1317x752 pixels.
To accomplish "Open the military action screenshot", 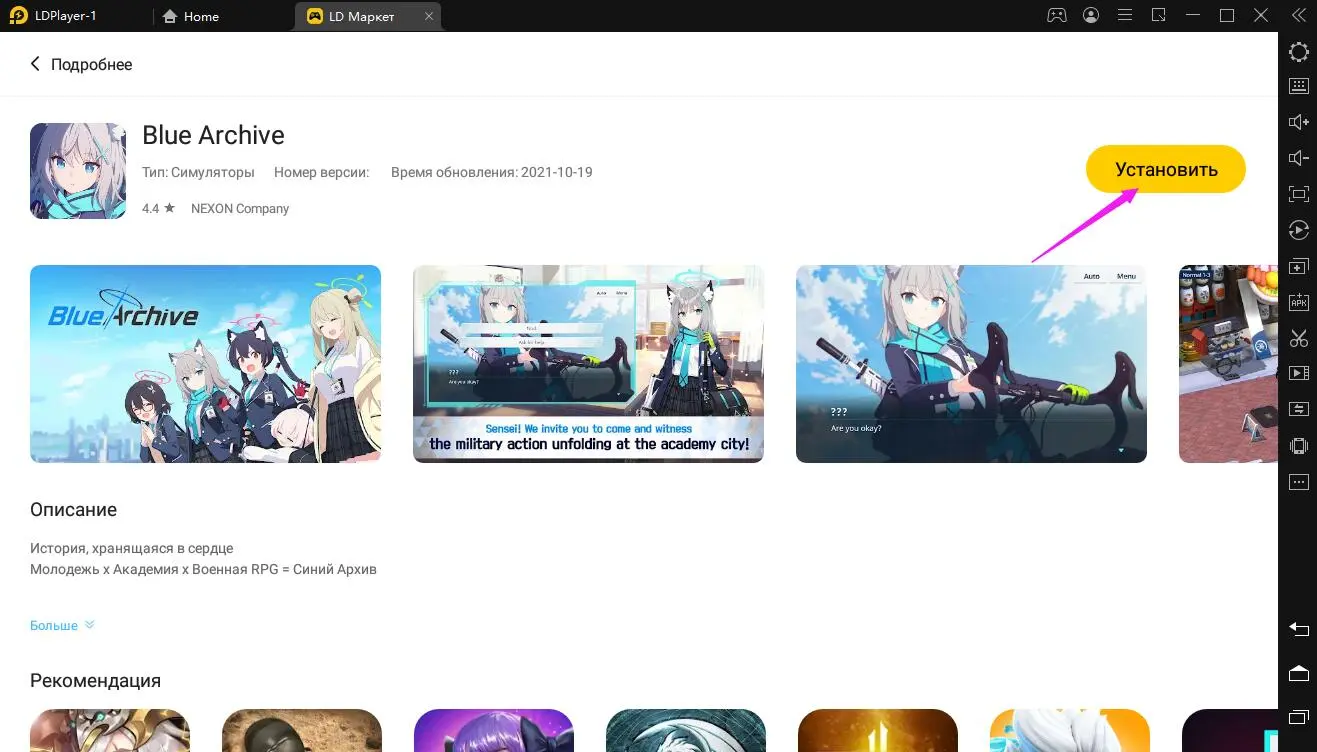I will (588, 364).
